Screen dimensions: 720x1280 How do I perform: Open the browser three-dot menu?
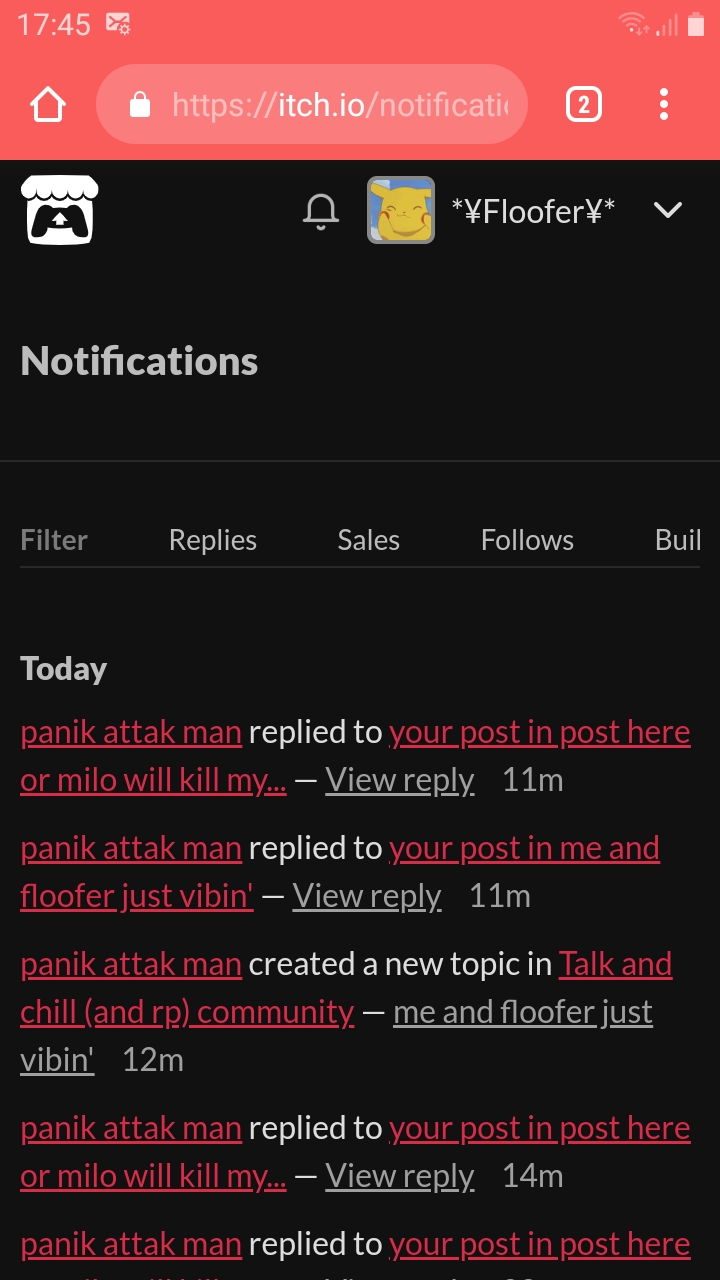click(664, 104)
